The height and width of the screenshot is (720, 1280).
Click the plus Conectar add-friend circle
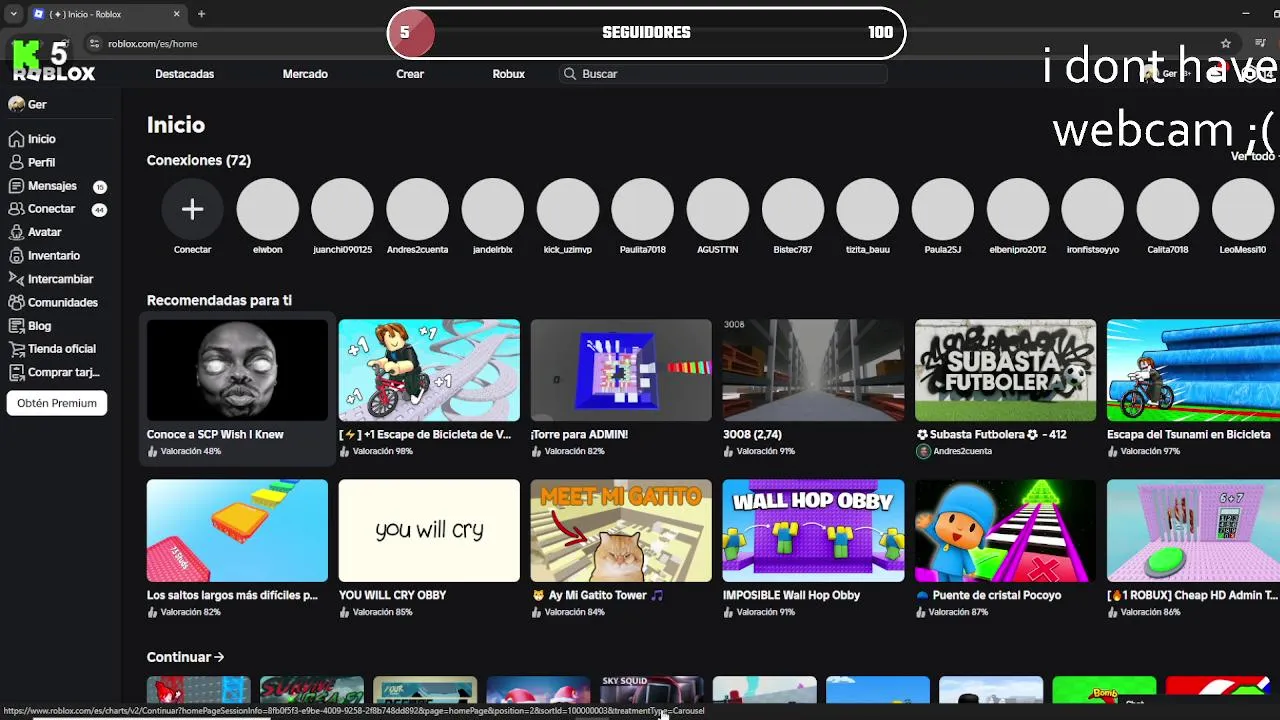pyautogui.click(x=192, y=209)
